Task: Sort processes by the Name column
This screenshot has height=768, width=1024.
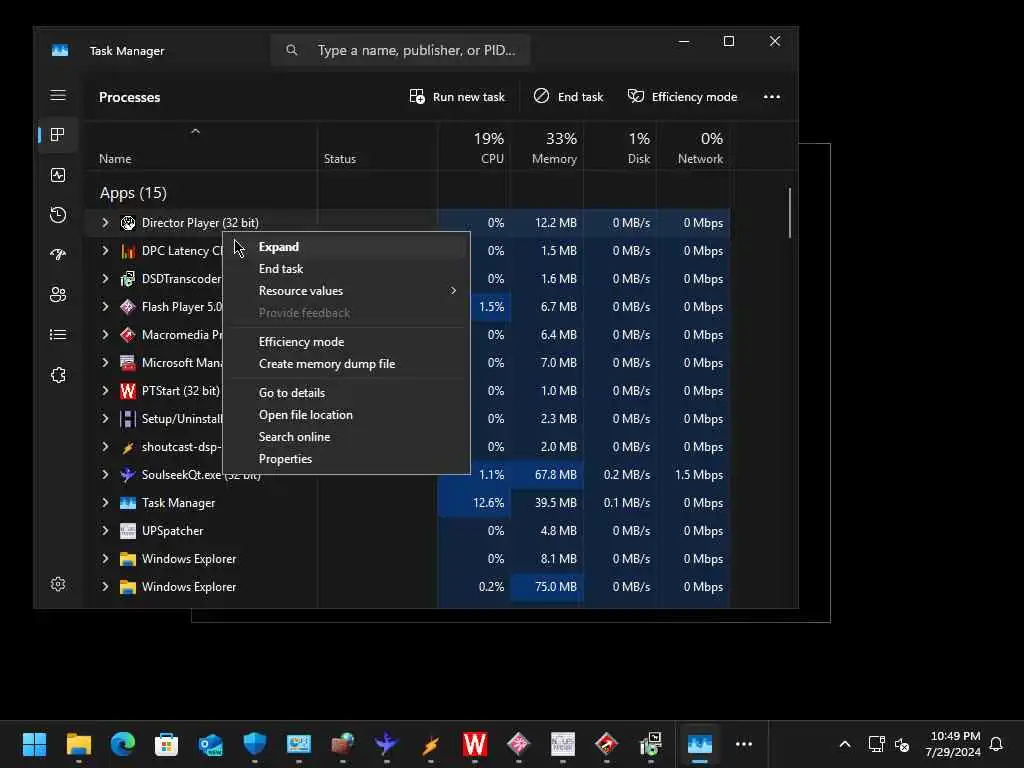Action: coord(201,147)
